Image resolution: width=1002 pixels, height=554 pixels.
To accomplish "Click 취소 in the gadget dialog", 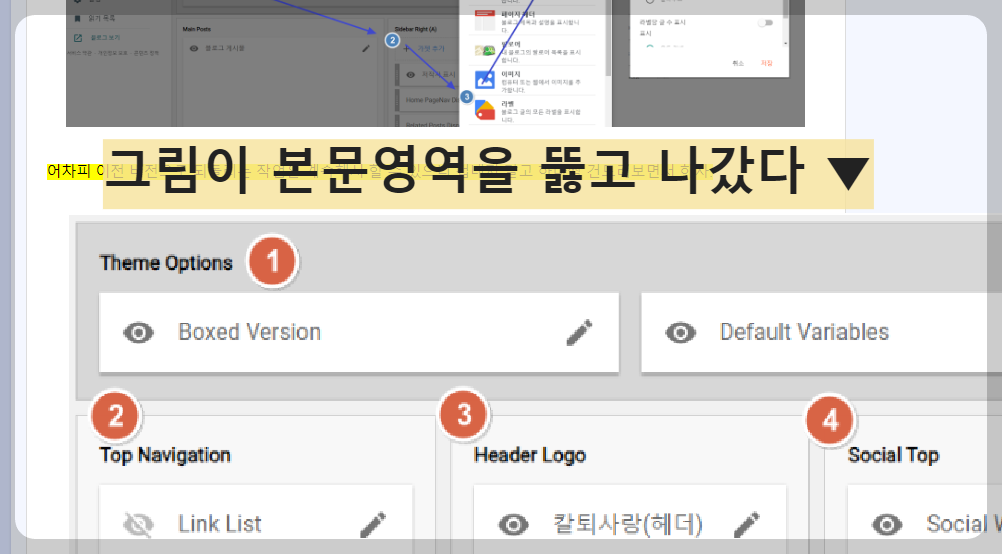I will point(738,63).
